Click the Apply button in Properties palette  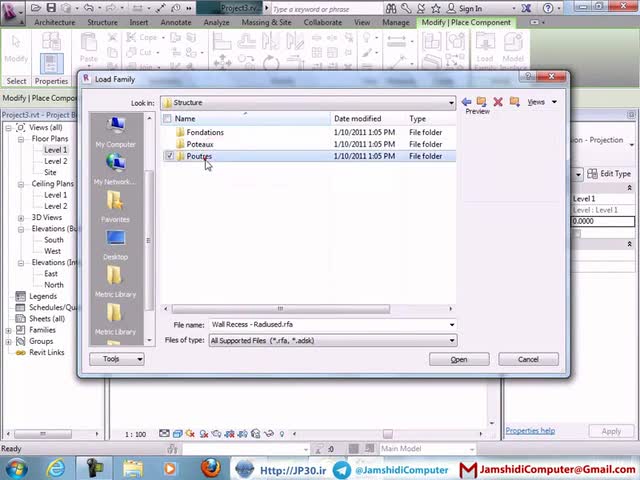pyautogui.click(x=611, y=431)
